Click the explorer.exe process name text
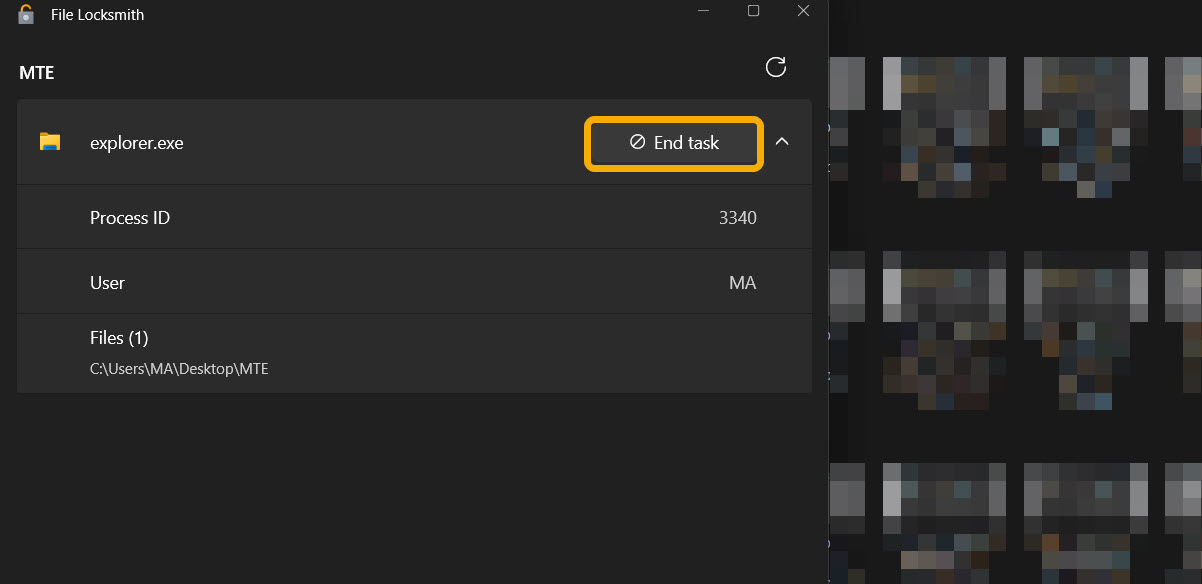 (137, 142)
